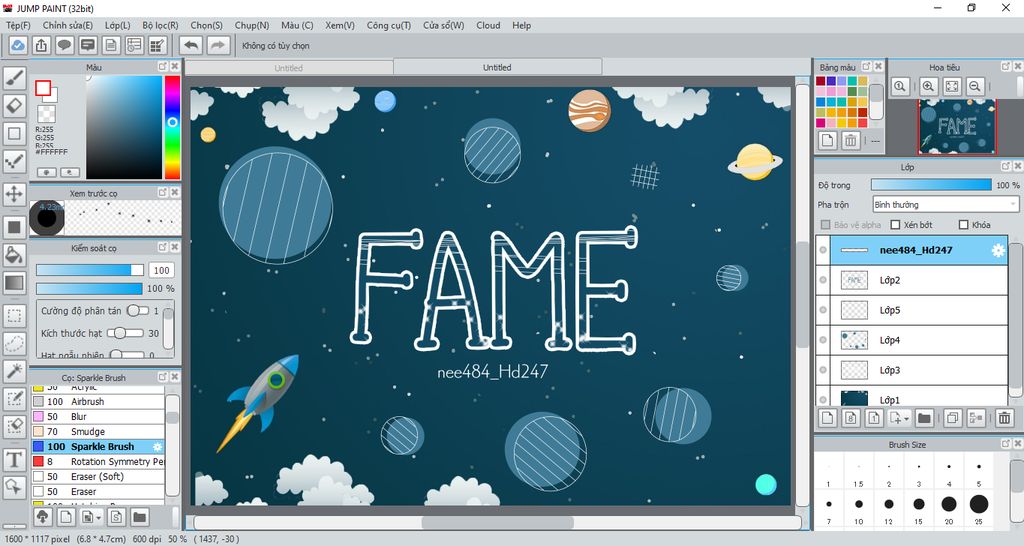This screenshot has width=1024, height=546.
Task: Click the Cường độ phân tán slider
Action: [x=138, y=311]
